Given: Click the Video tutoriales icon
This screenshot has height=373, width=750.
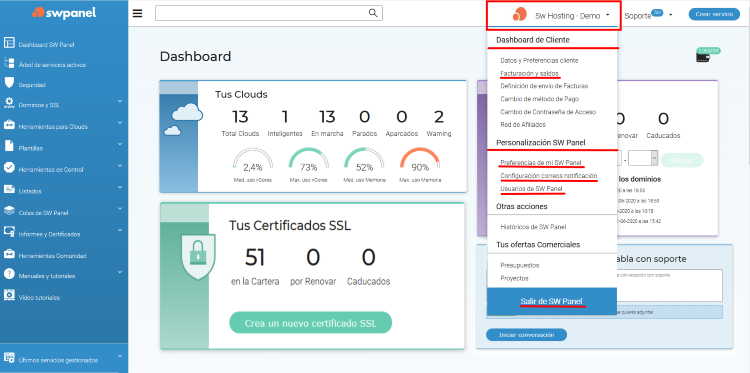Looking at the screenshot, I should [9, 295].
